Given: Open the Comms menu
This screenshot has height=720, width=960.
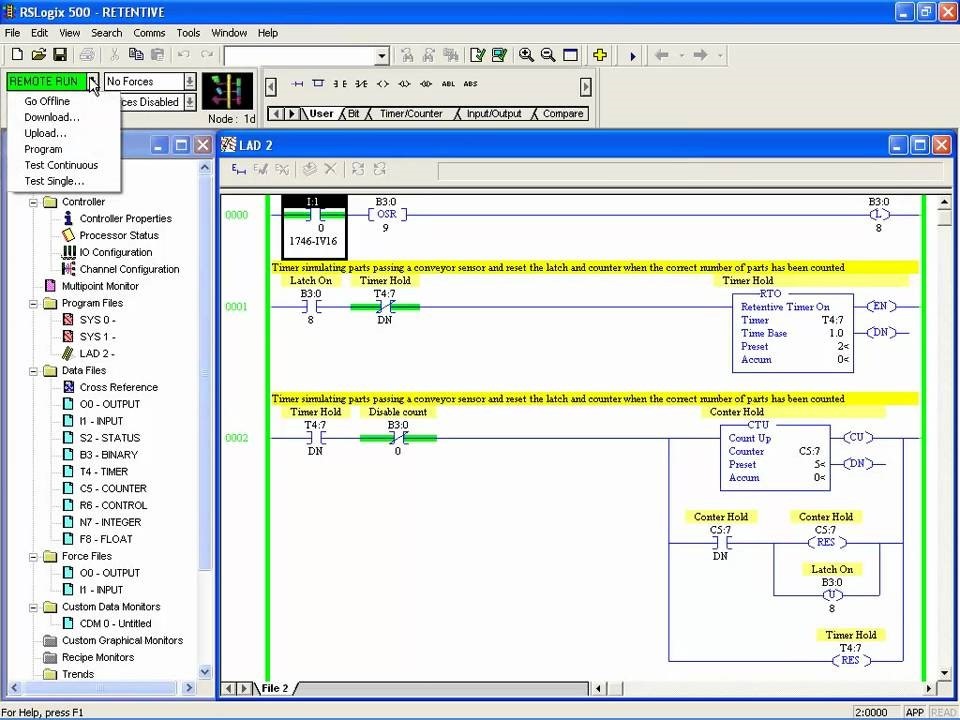Looking at the screenshot, I should 149,33.
